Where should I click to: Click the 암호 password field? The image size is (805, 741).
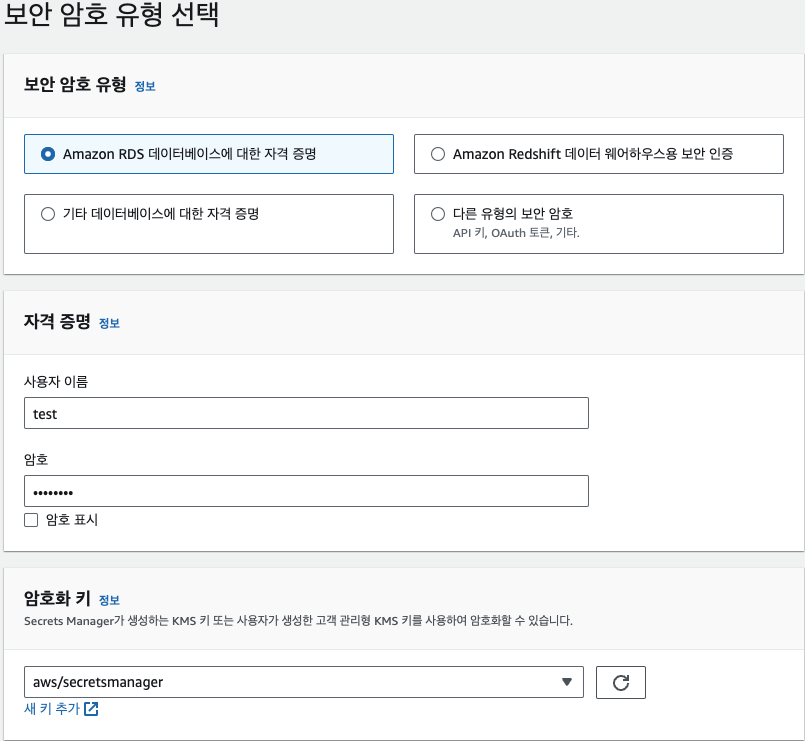tap(306, 491)
